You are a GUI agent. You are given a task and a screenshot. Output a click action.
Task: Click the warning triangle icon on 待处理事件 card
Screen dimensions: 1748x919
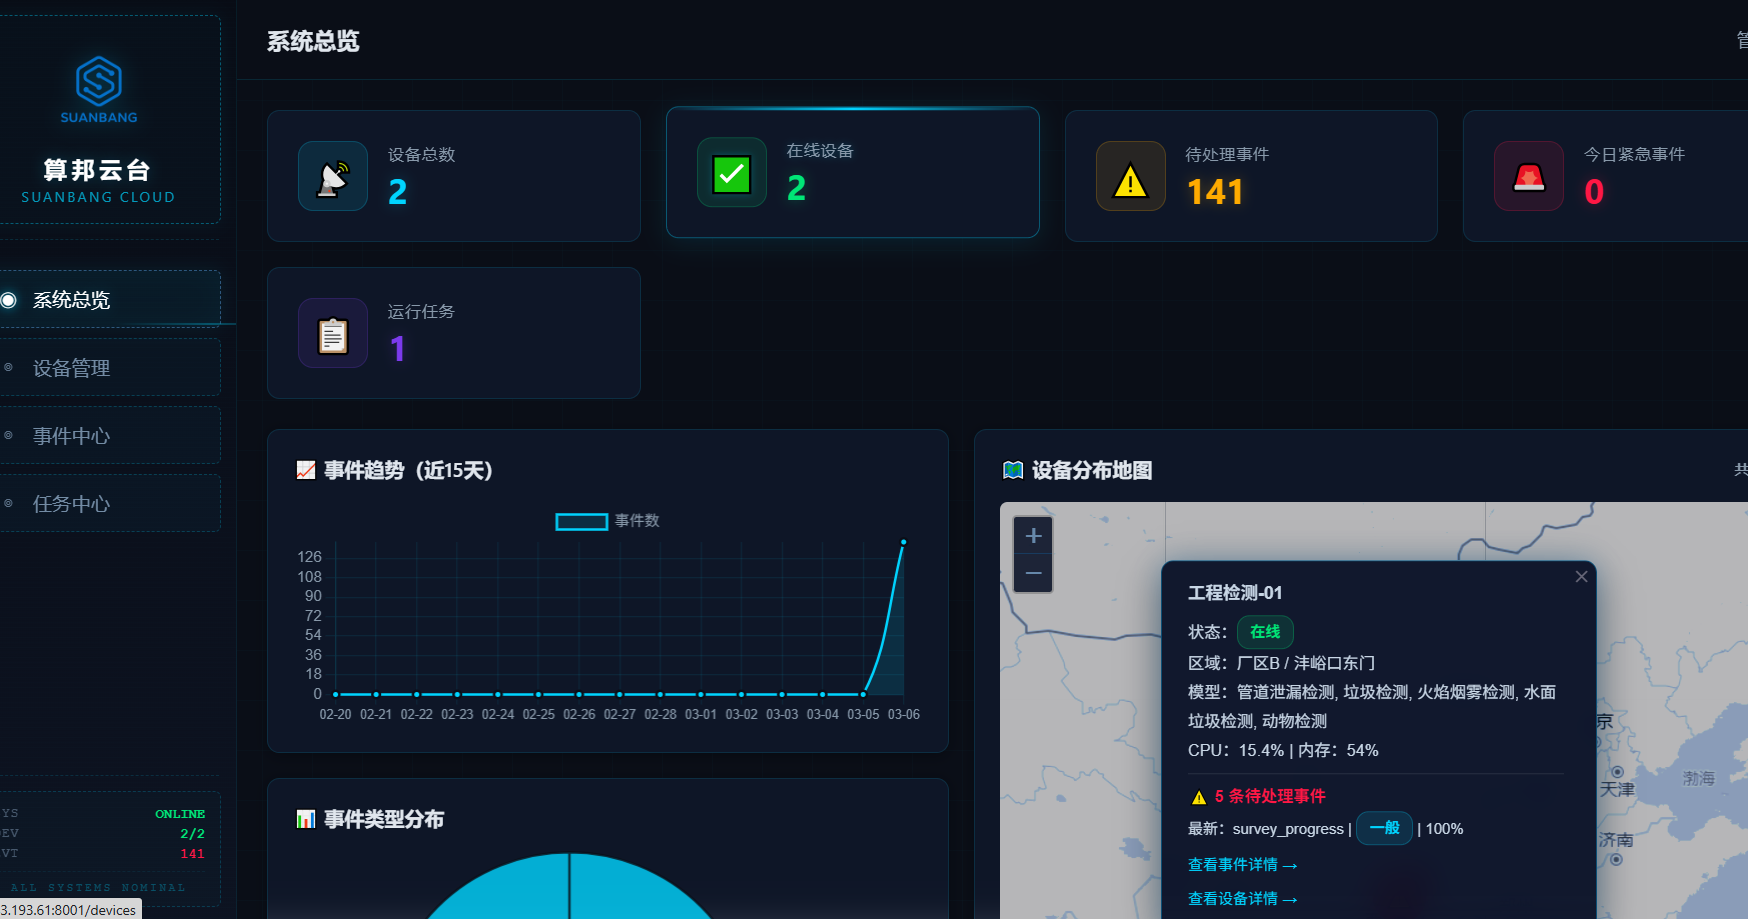[1129, 176]
